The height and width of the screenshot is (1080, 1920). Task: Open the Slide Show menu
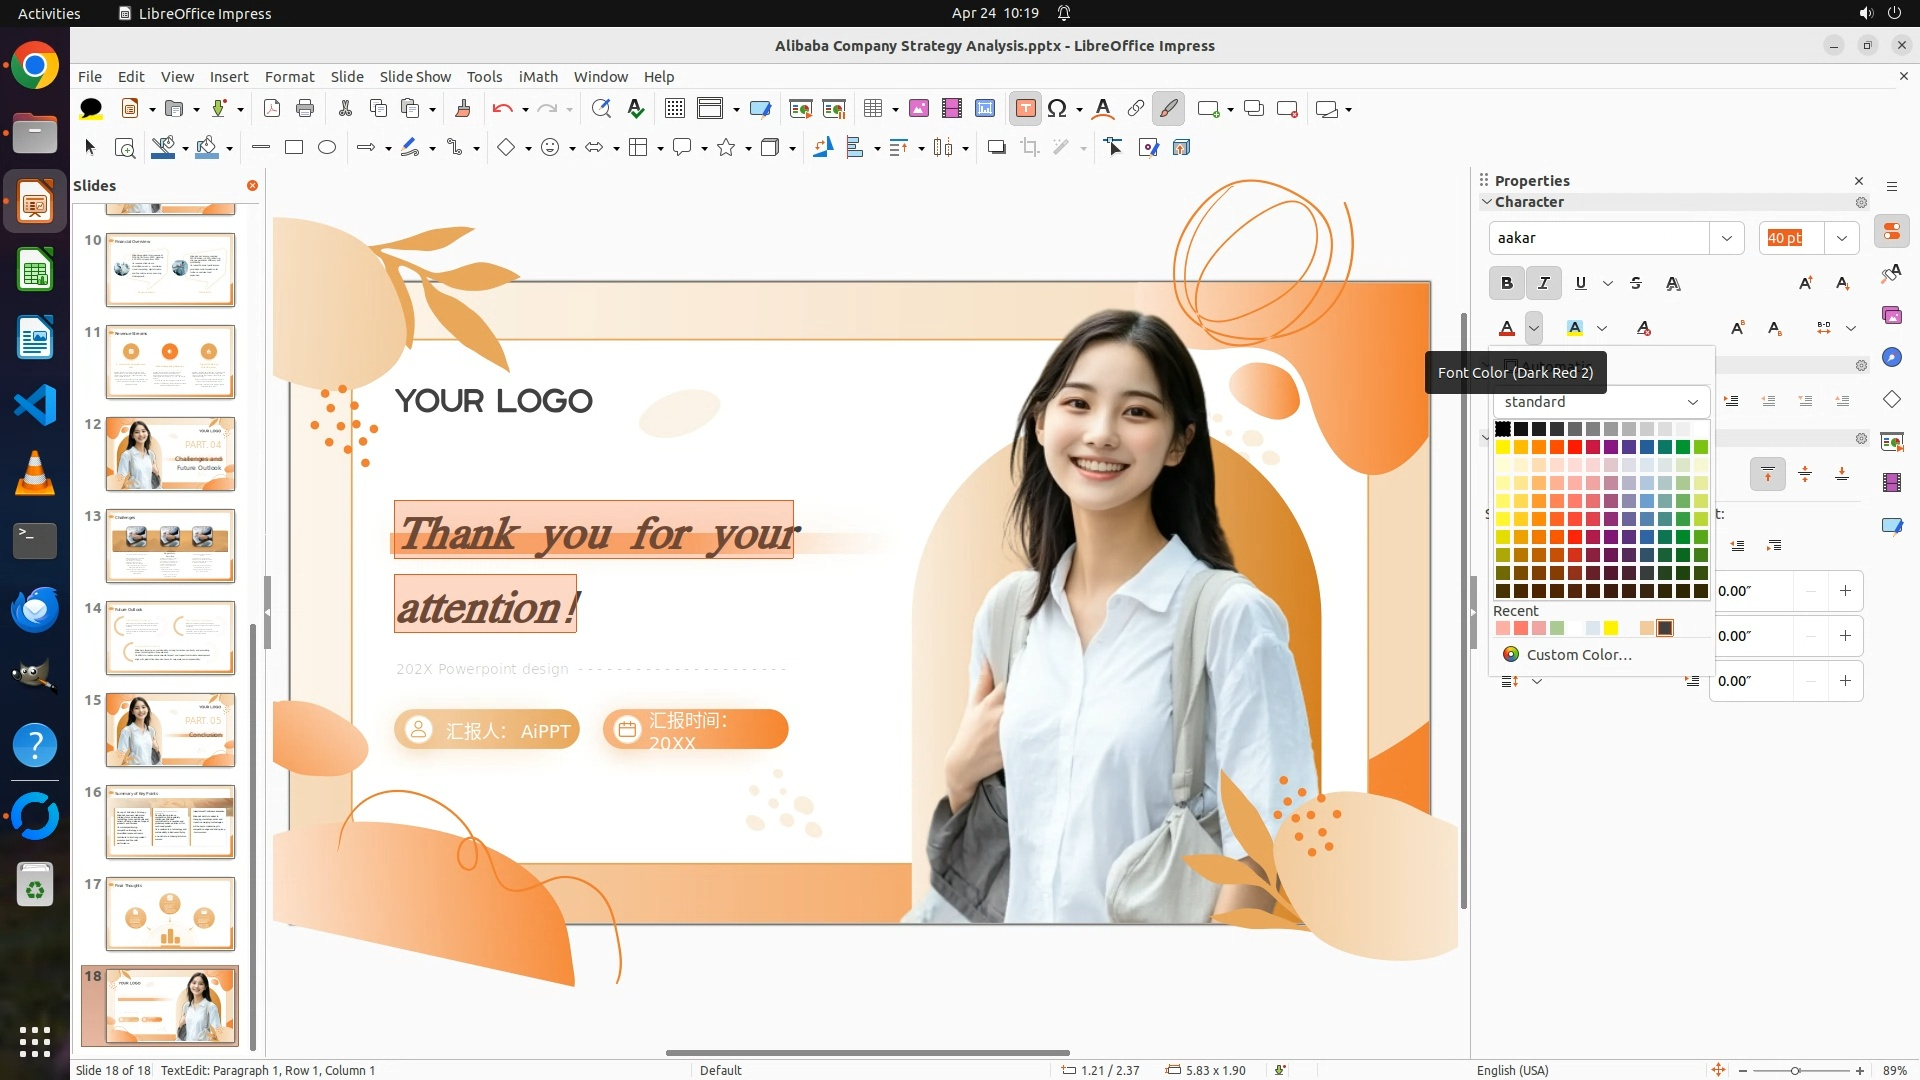414,77
